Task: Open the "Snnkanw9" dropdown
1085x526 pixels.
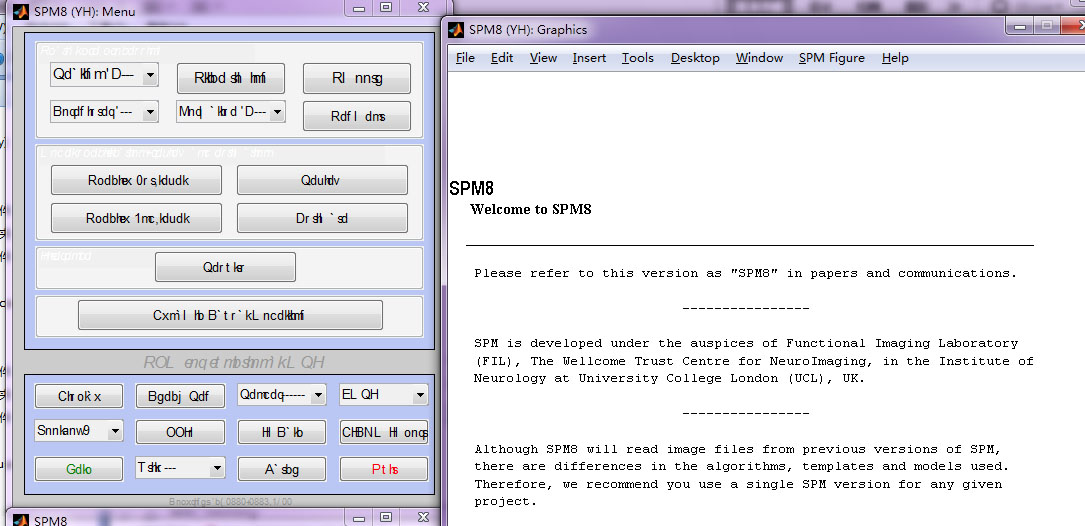Action: [78, 430]
